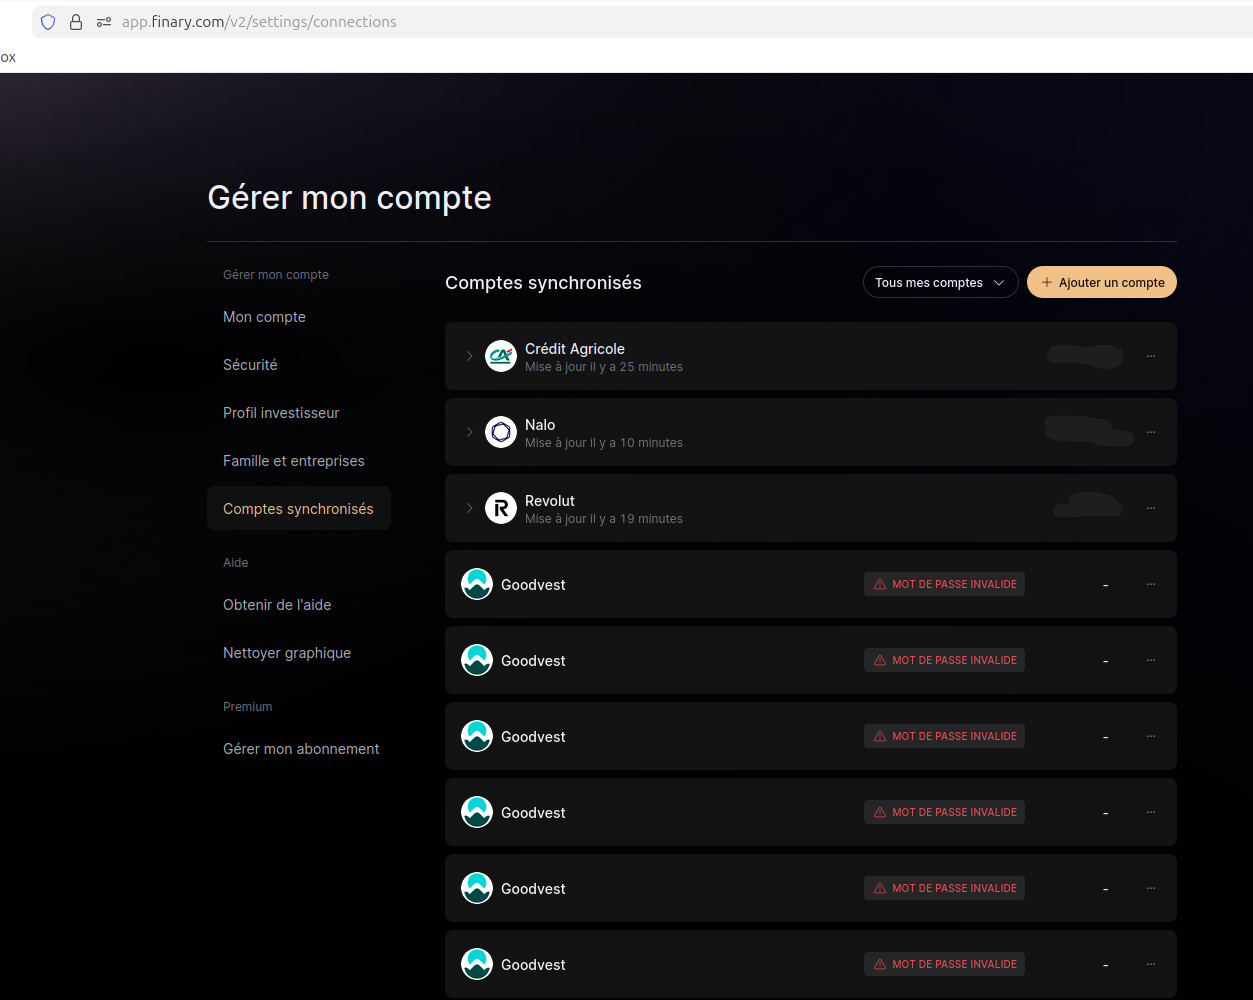Expand the Crédit Agricole account row

[469, 356]
